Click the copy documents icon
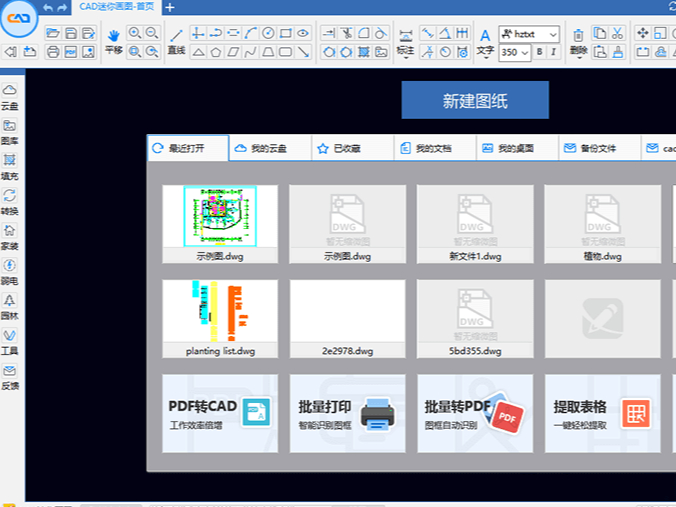 (600, 33)
